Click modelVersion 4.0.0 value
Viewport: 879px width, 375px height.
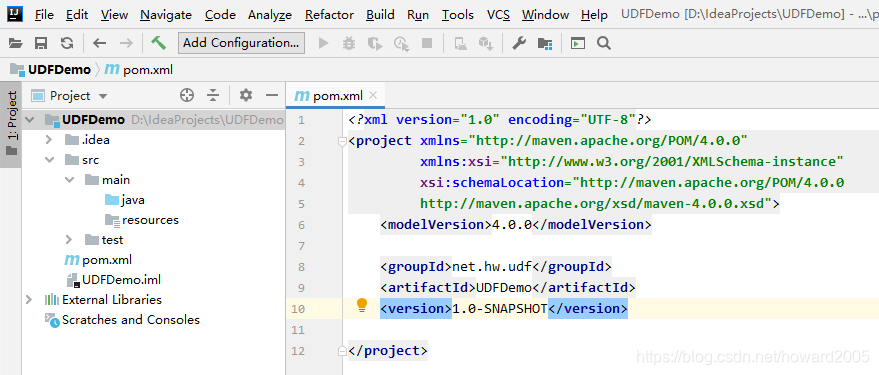512,225
